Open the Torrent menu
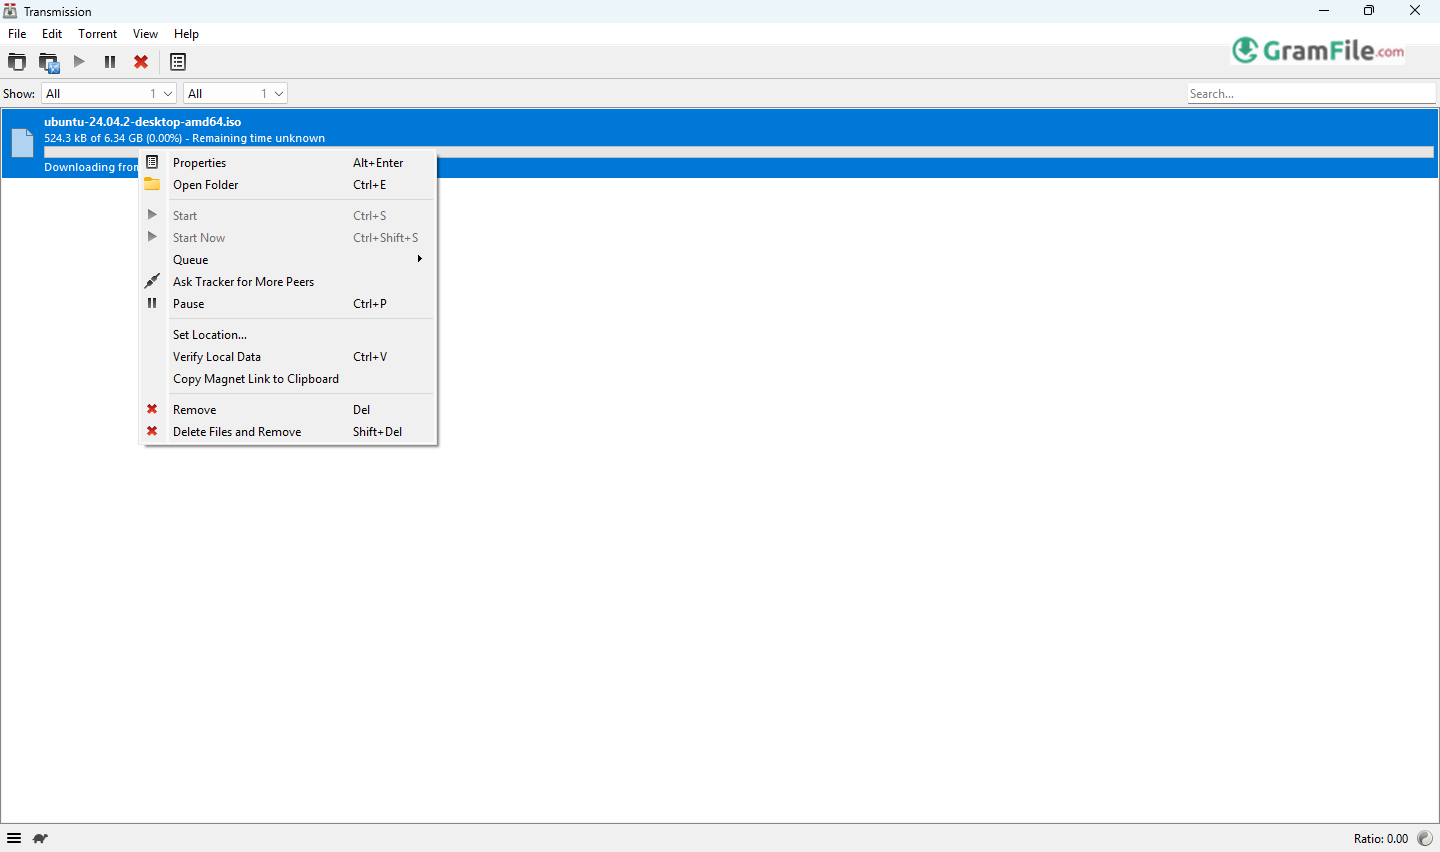1440x852 pixels. pyautogui.click(x=98, y=34)
